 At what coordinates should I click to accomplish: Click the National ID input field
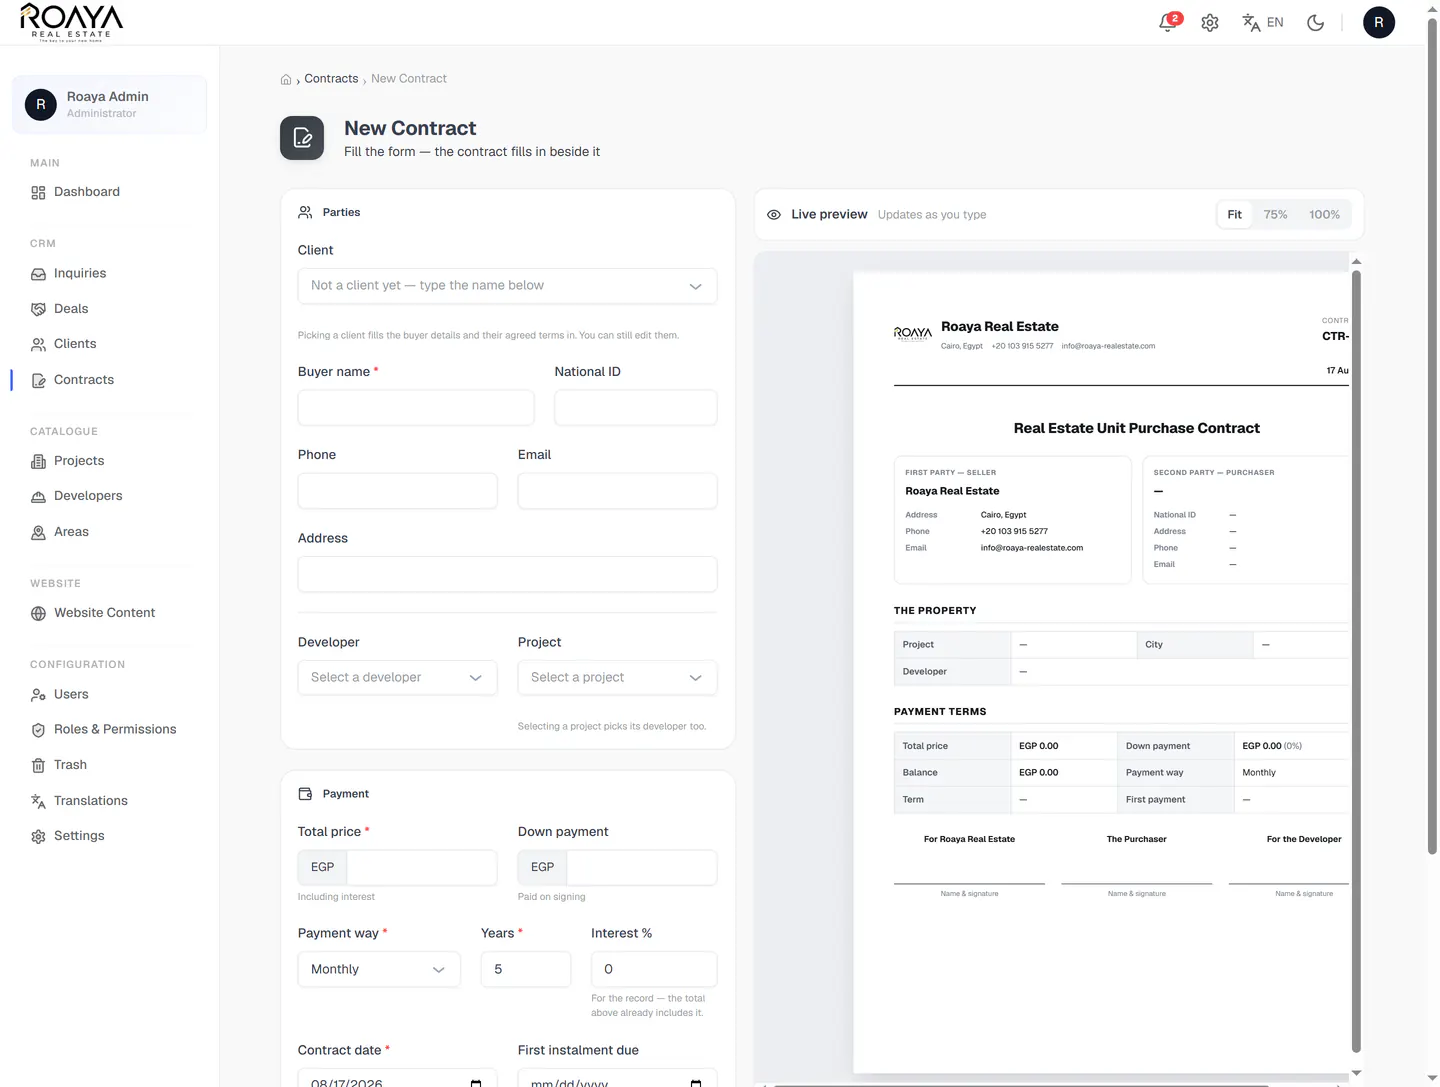[x=636, y=408]
